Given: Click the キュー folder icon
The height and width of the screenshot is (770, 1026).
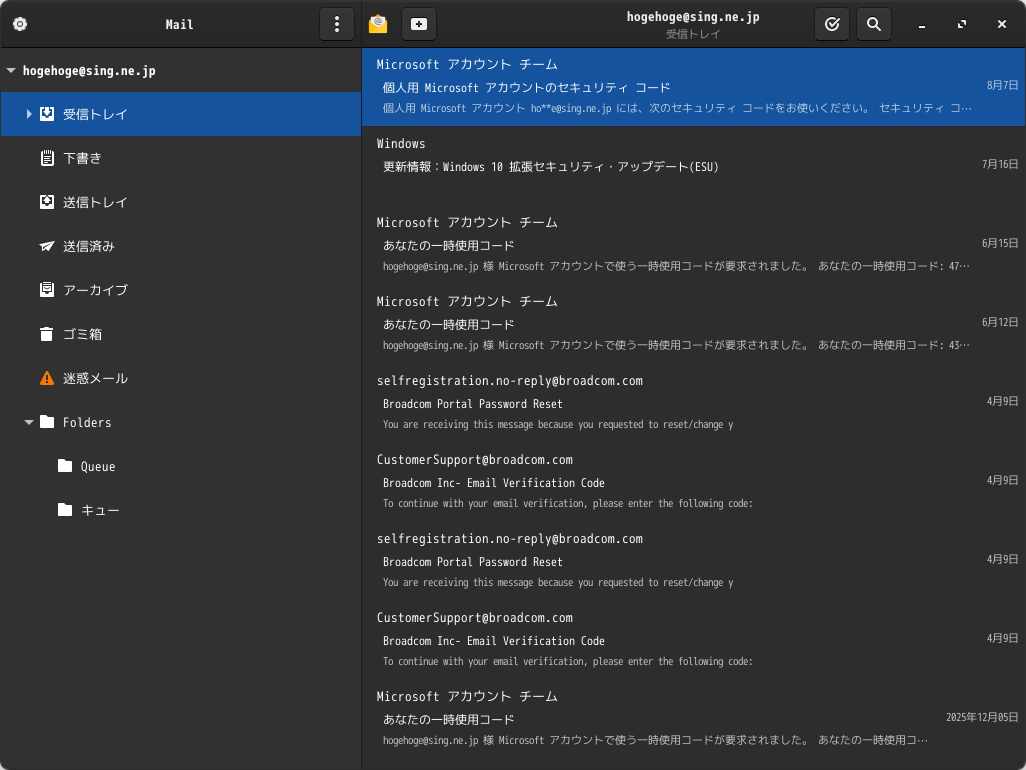Looking at the screenshot, I should coord(65,510).
